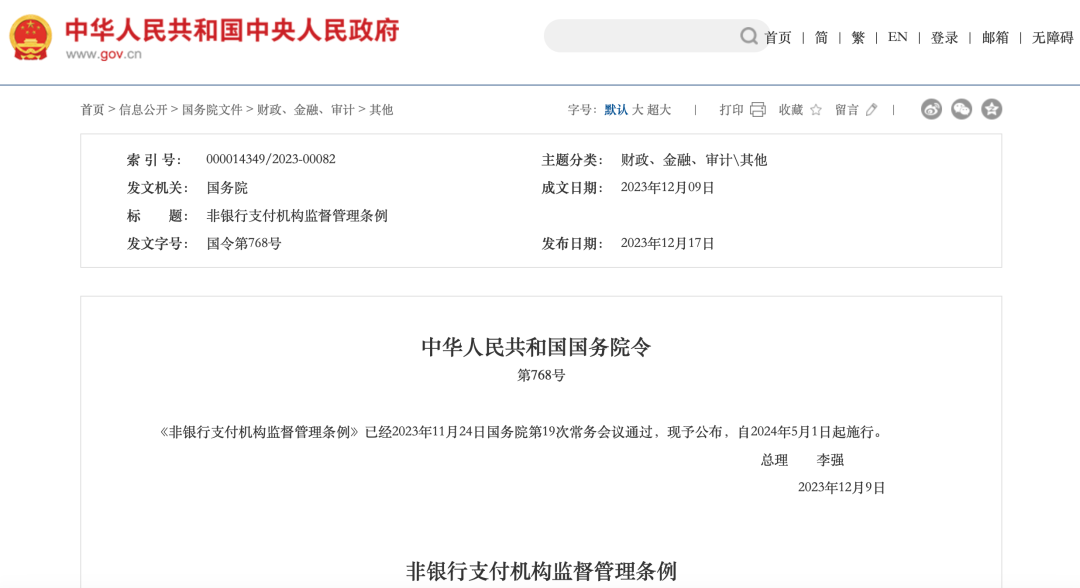The width and height of the screenshot is (1080, 588).
Task: Switch font size to 大
Action: (x=638, y=109)
